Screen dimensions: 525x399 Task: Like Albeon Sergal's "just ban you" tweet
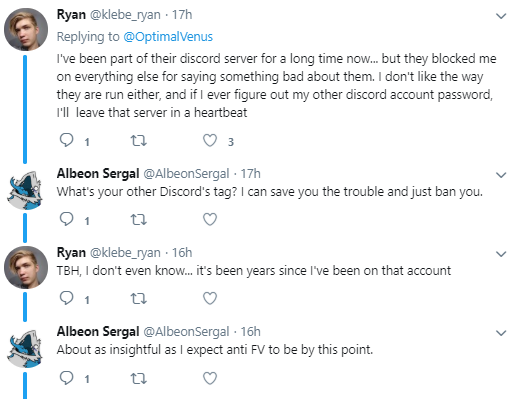(210, 220)
